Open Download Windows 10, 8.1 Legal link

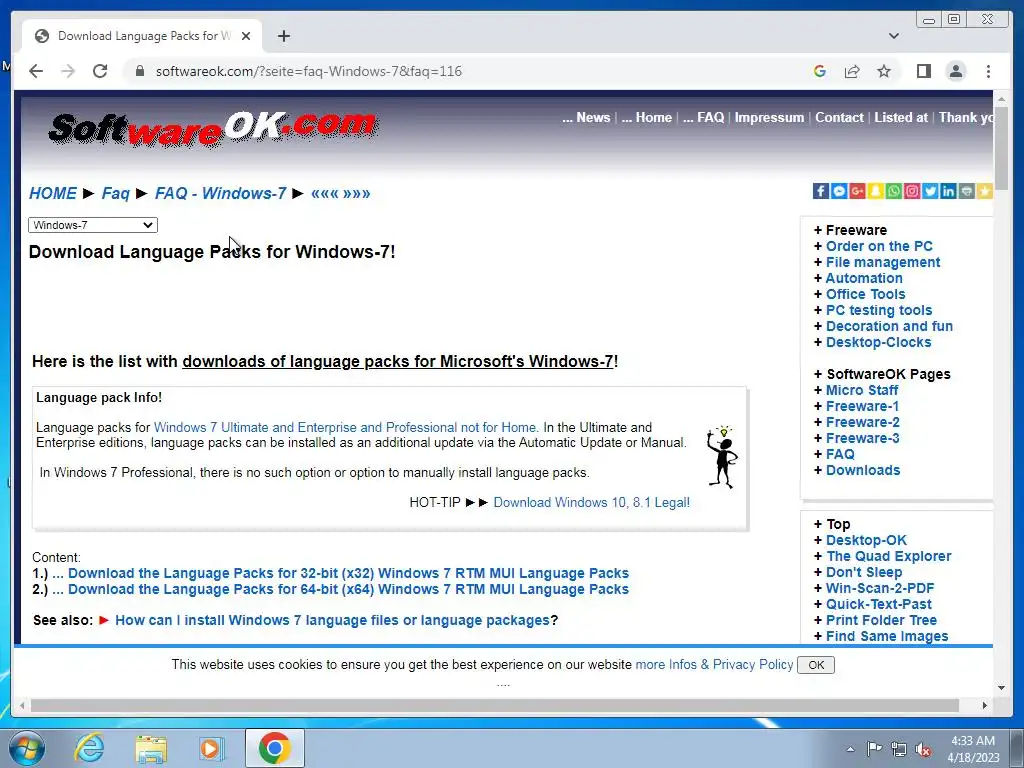pyautogui.click(x=592, y=502)
